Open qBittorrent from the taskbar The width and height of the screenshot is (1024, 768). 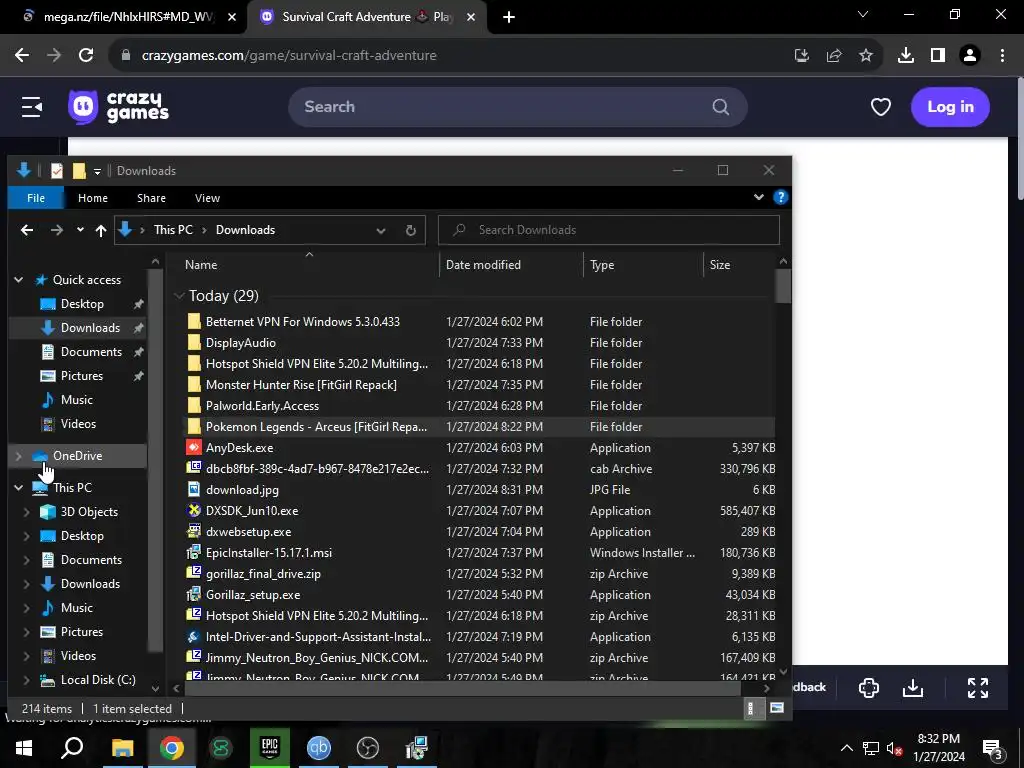(319, 748)
